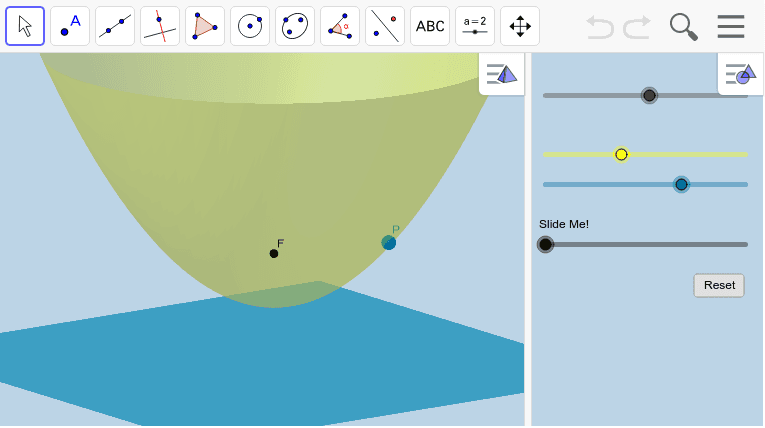The width and height of the screenshot is (765, 428).
Task: Open the search magnifier
Action: click(684, 26)
